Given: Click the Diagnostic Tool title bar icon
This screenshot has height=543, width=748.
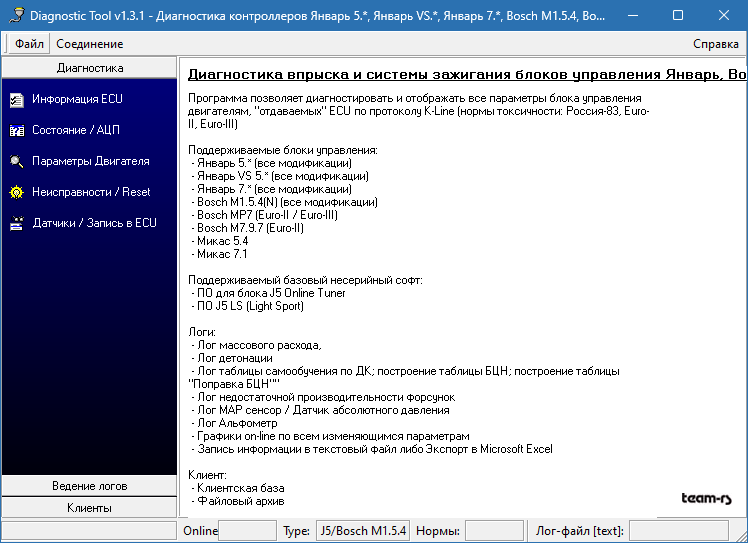Looking at the screenshot, I should click(x=17, y=15).
